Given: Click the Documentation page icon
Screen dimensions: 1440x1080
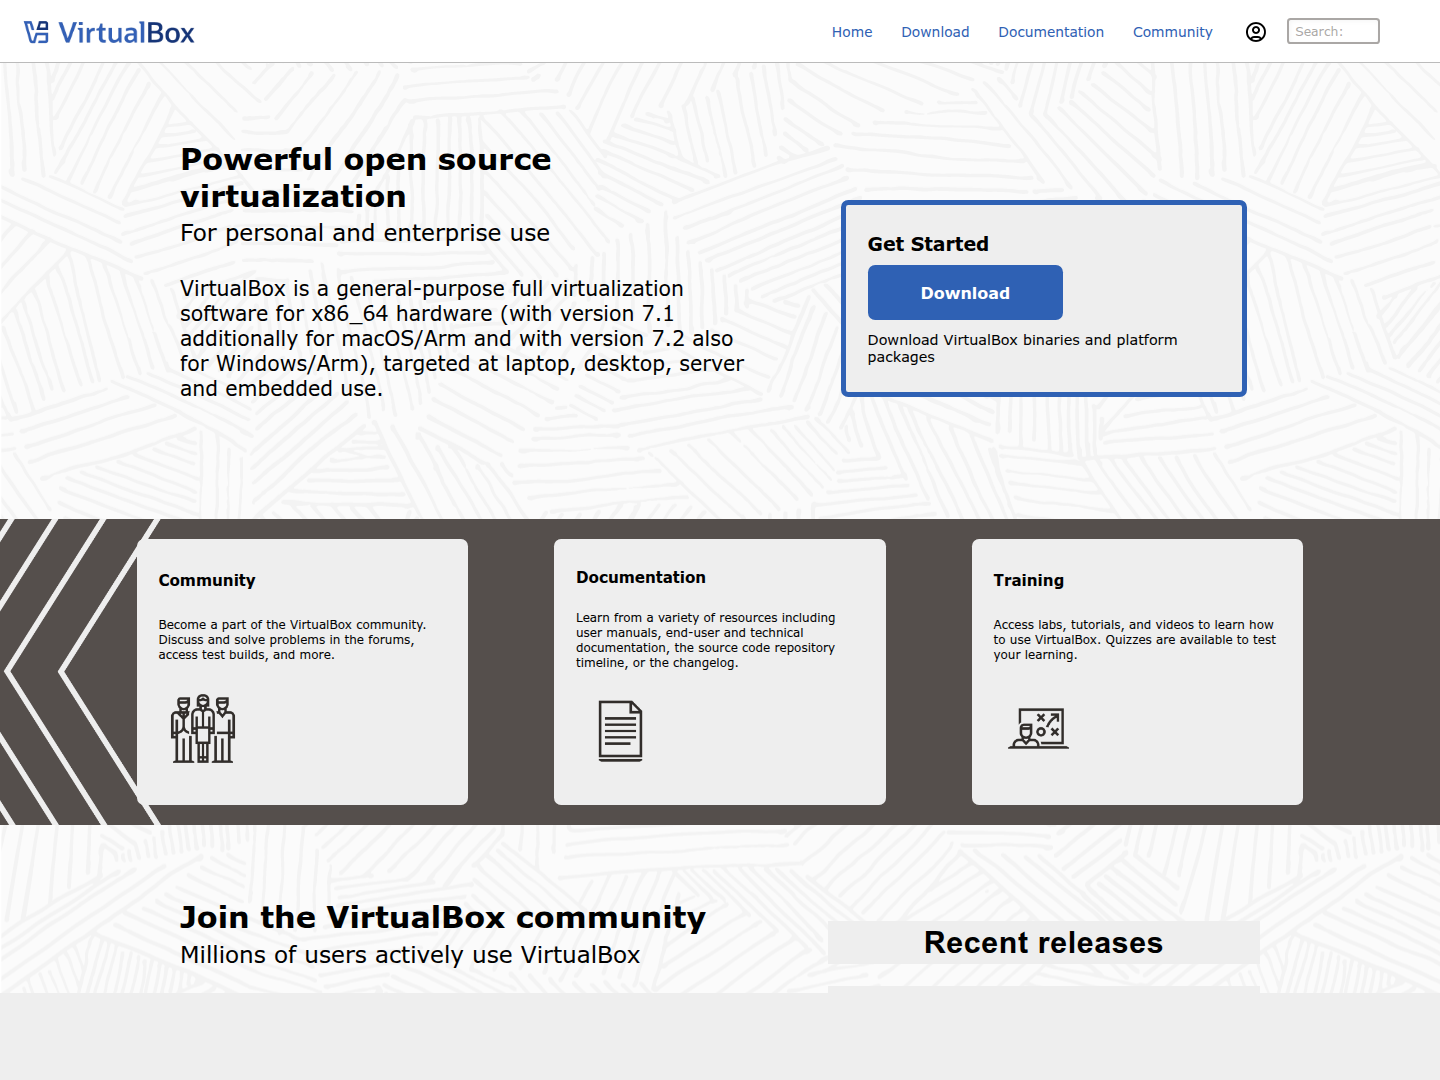Looking at the screenshot, I should click(620, 731).
